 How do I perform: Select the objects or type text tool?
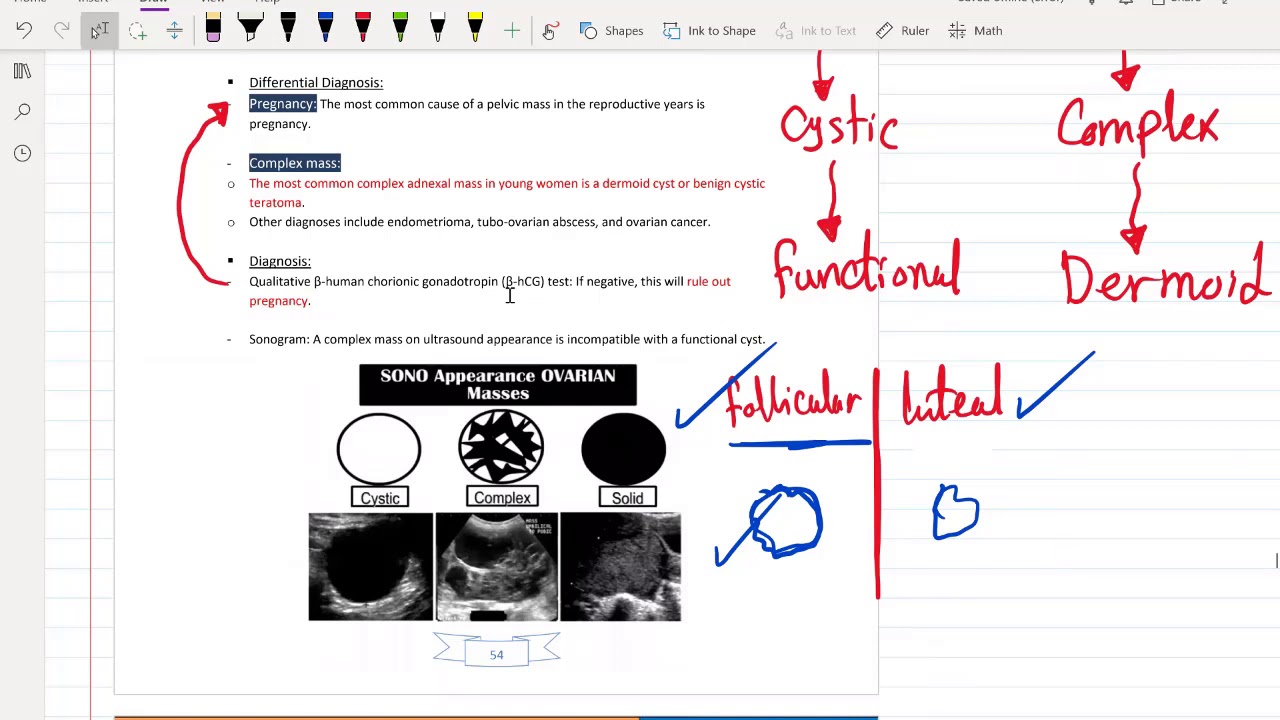[x=99, y=31]
